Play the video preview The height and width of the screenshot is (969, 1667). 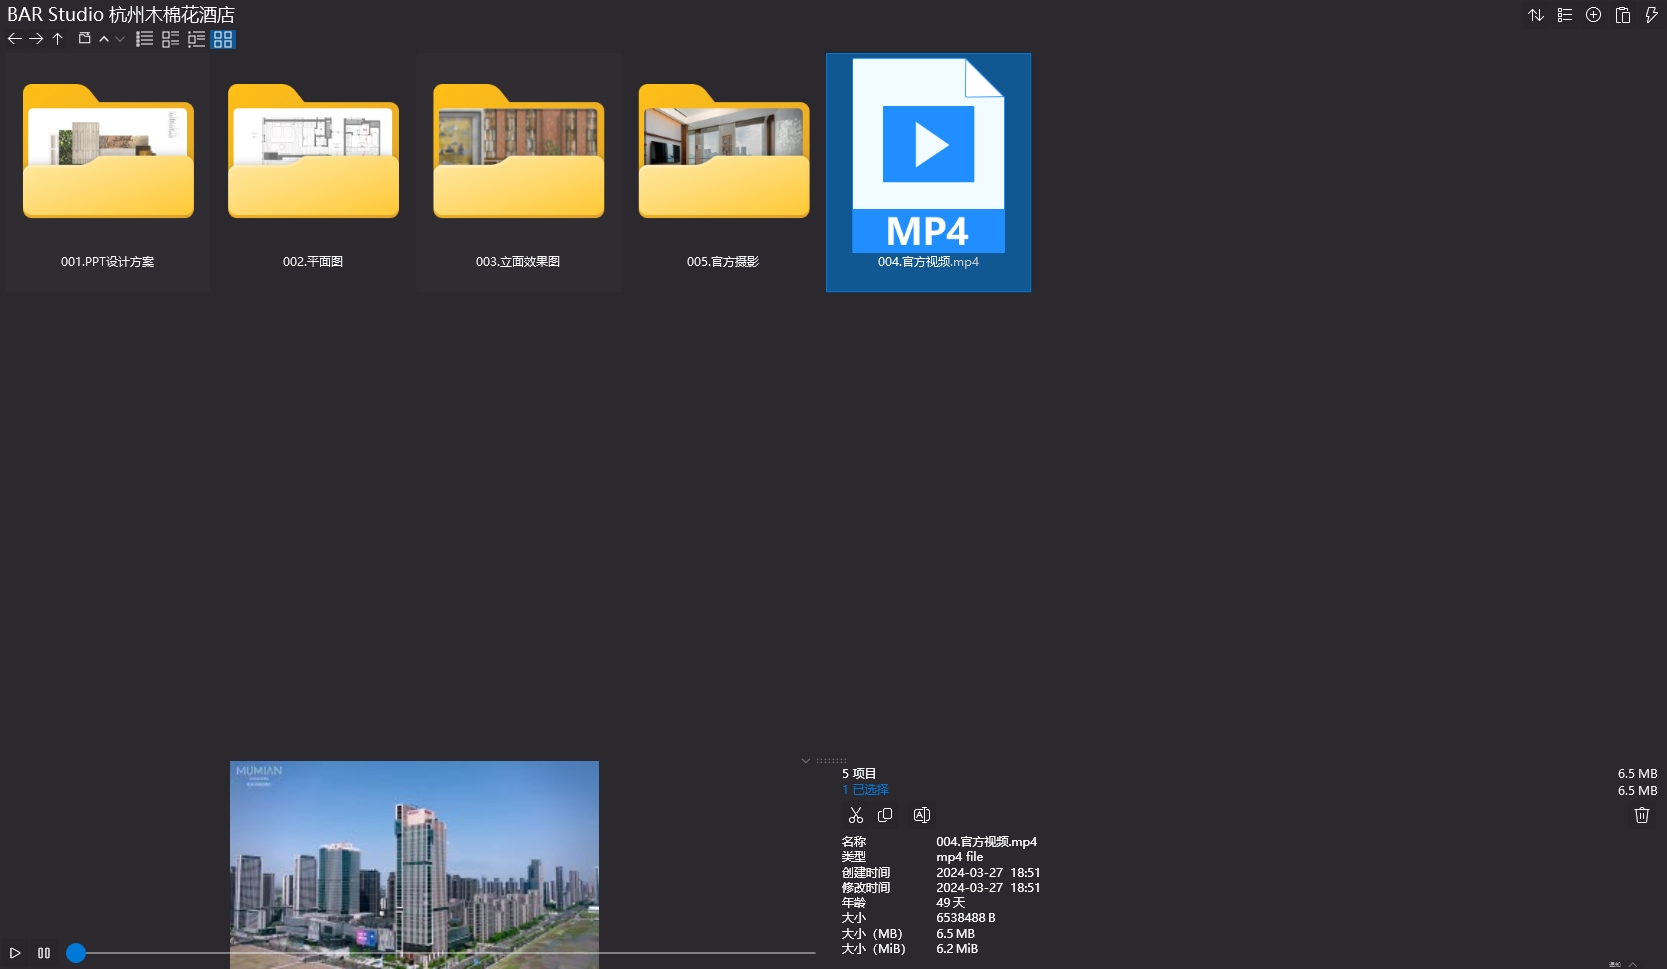(15, 953)
